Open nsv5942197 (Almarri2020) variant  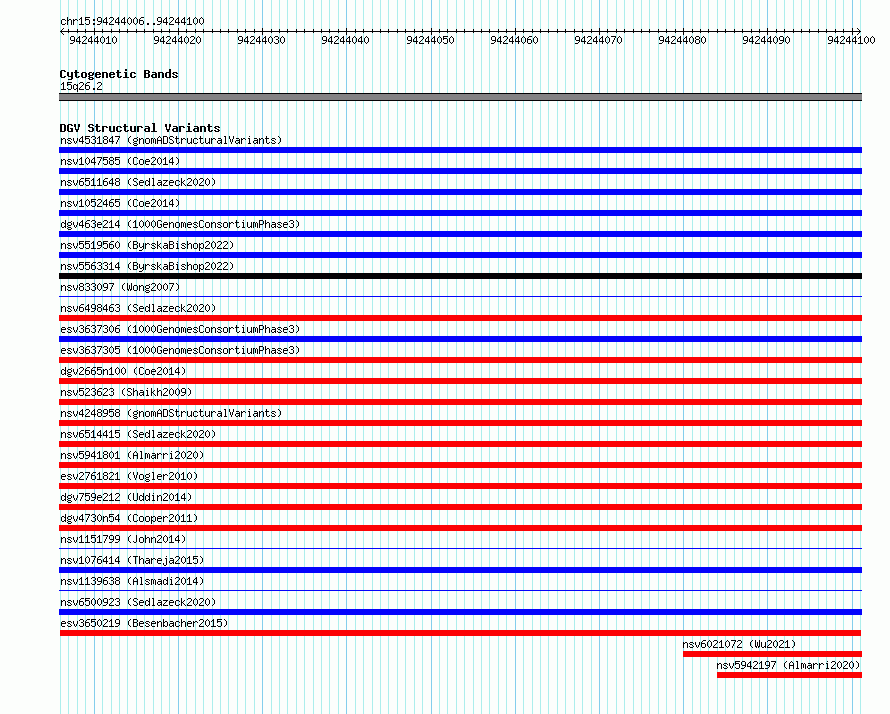(788, 665)
